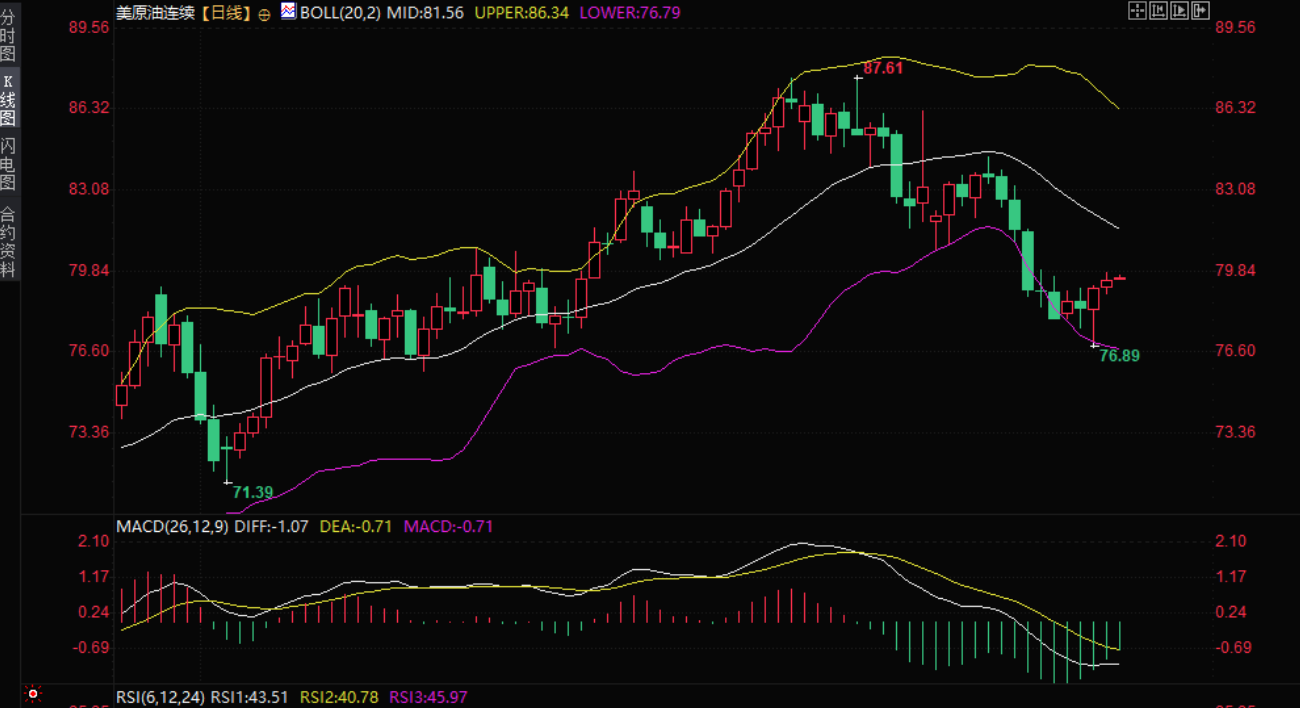This screenshot has width=1300, height=708.
Task: Click the right axis 73.36 price label
Action: [x=1234, y=432]
